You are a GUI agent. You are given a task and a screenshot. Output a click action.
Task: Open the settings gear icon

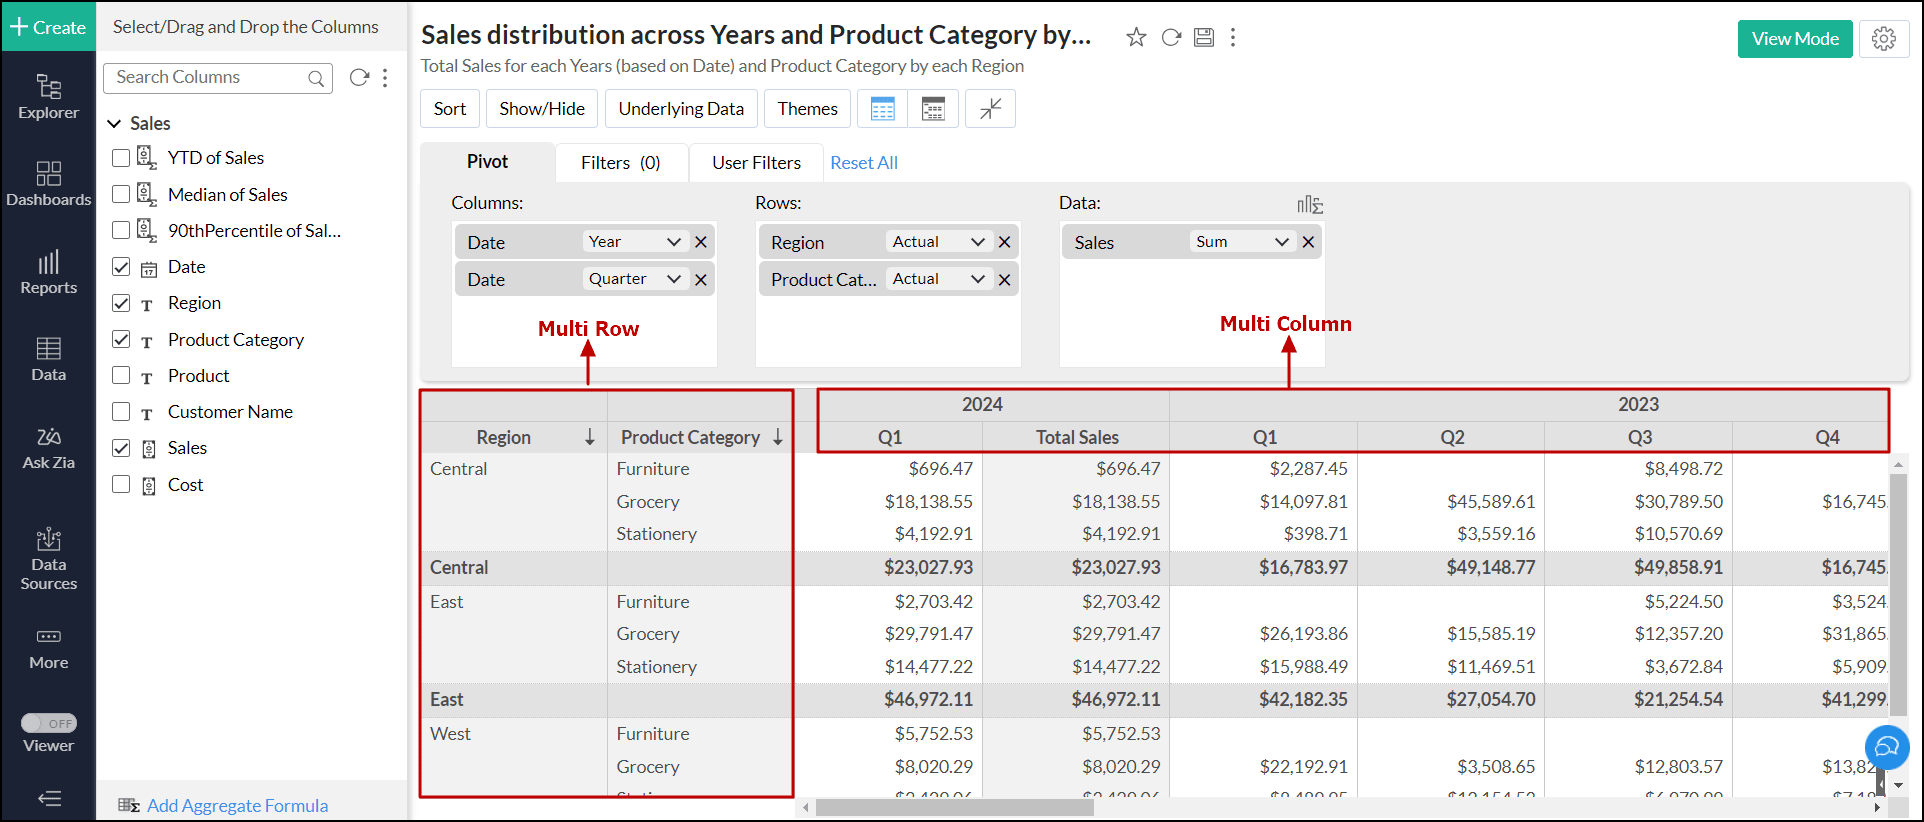[x=1884, y=39]
